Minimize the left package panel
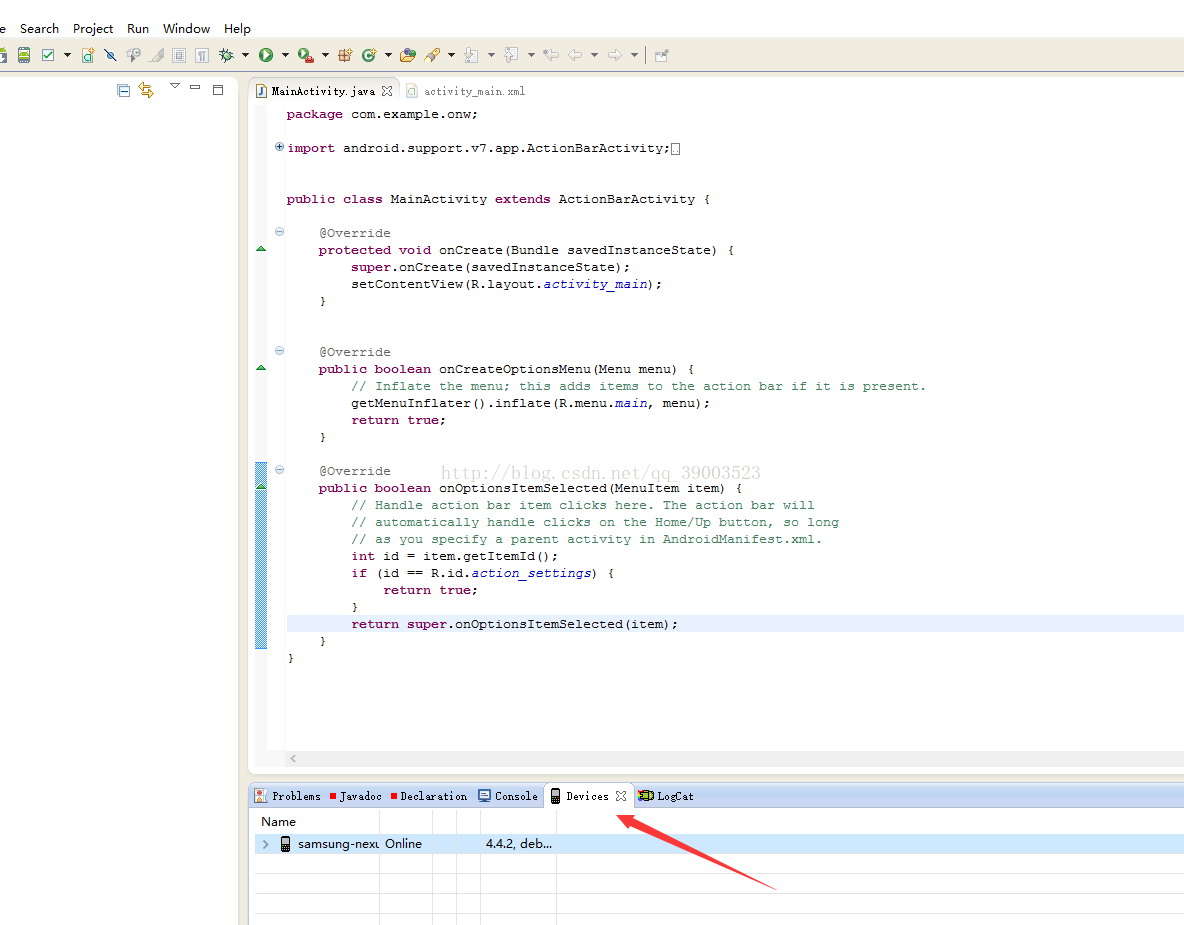The width and height of the screenshot is (1184, 925). 195,88
